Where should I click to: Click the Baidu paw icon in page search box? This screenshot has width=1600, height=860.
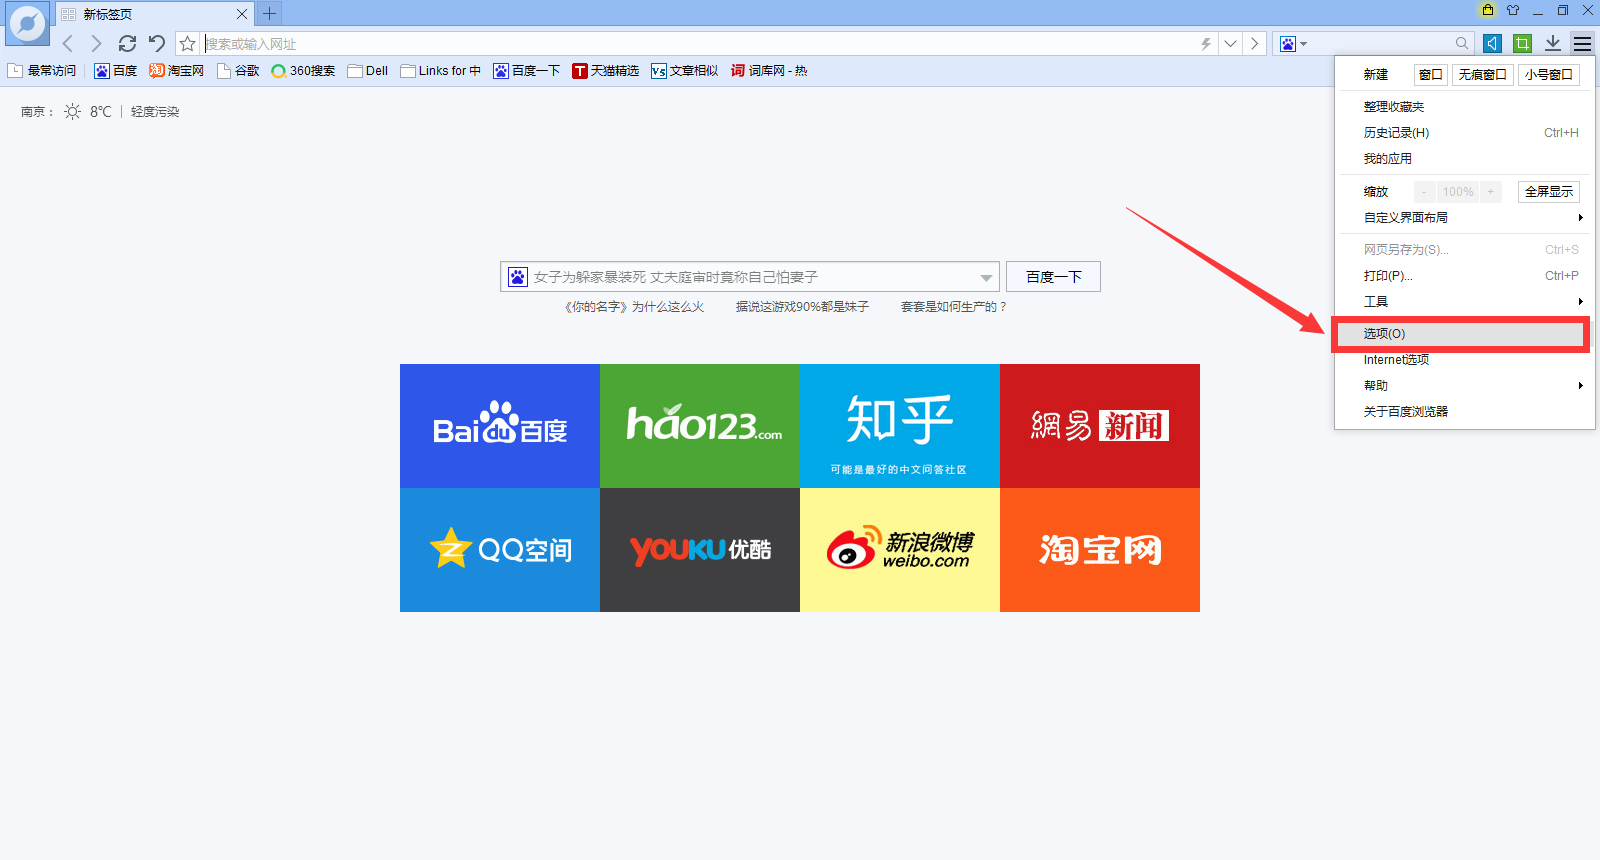(518, 277)
